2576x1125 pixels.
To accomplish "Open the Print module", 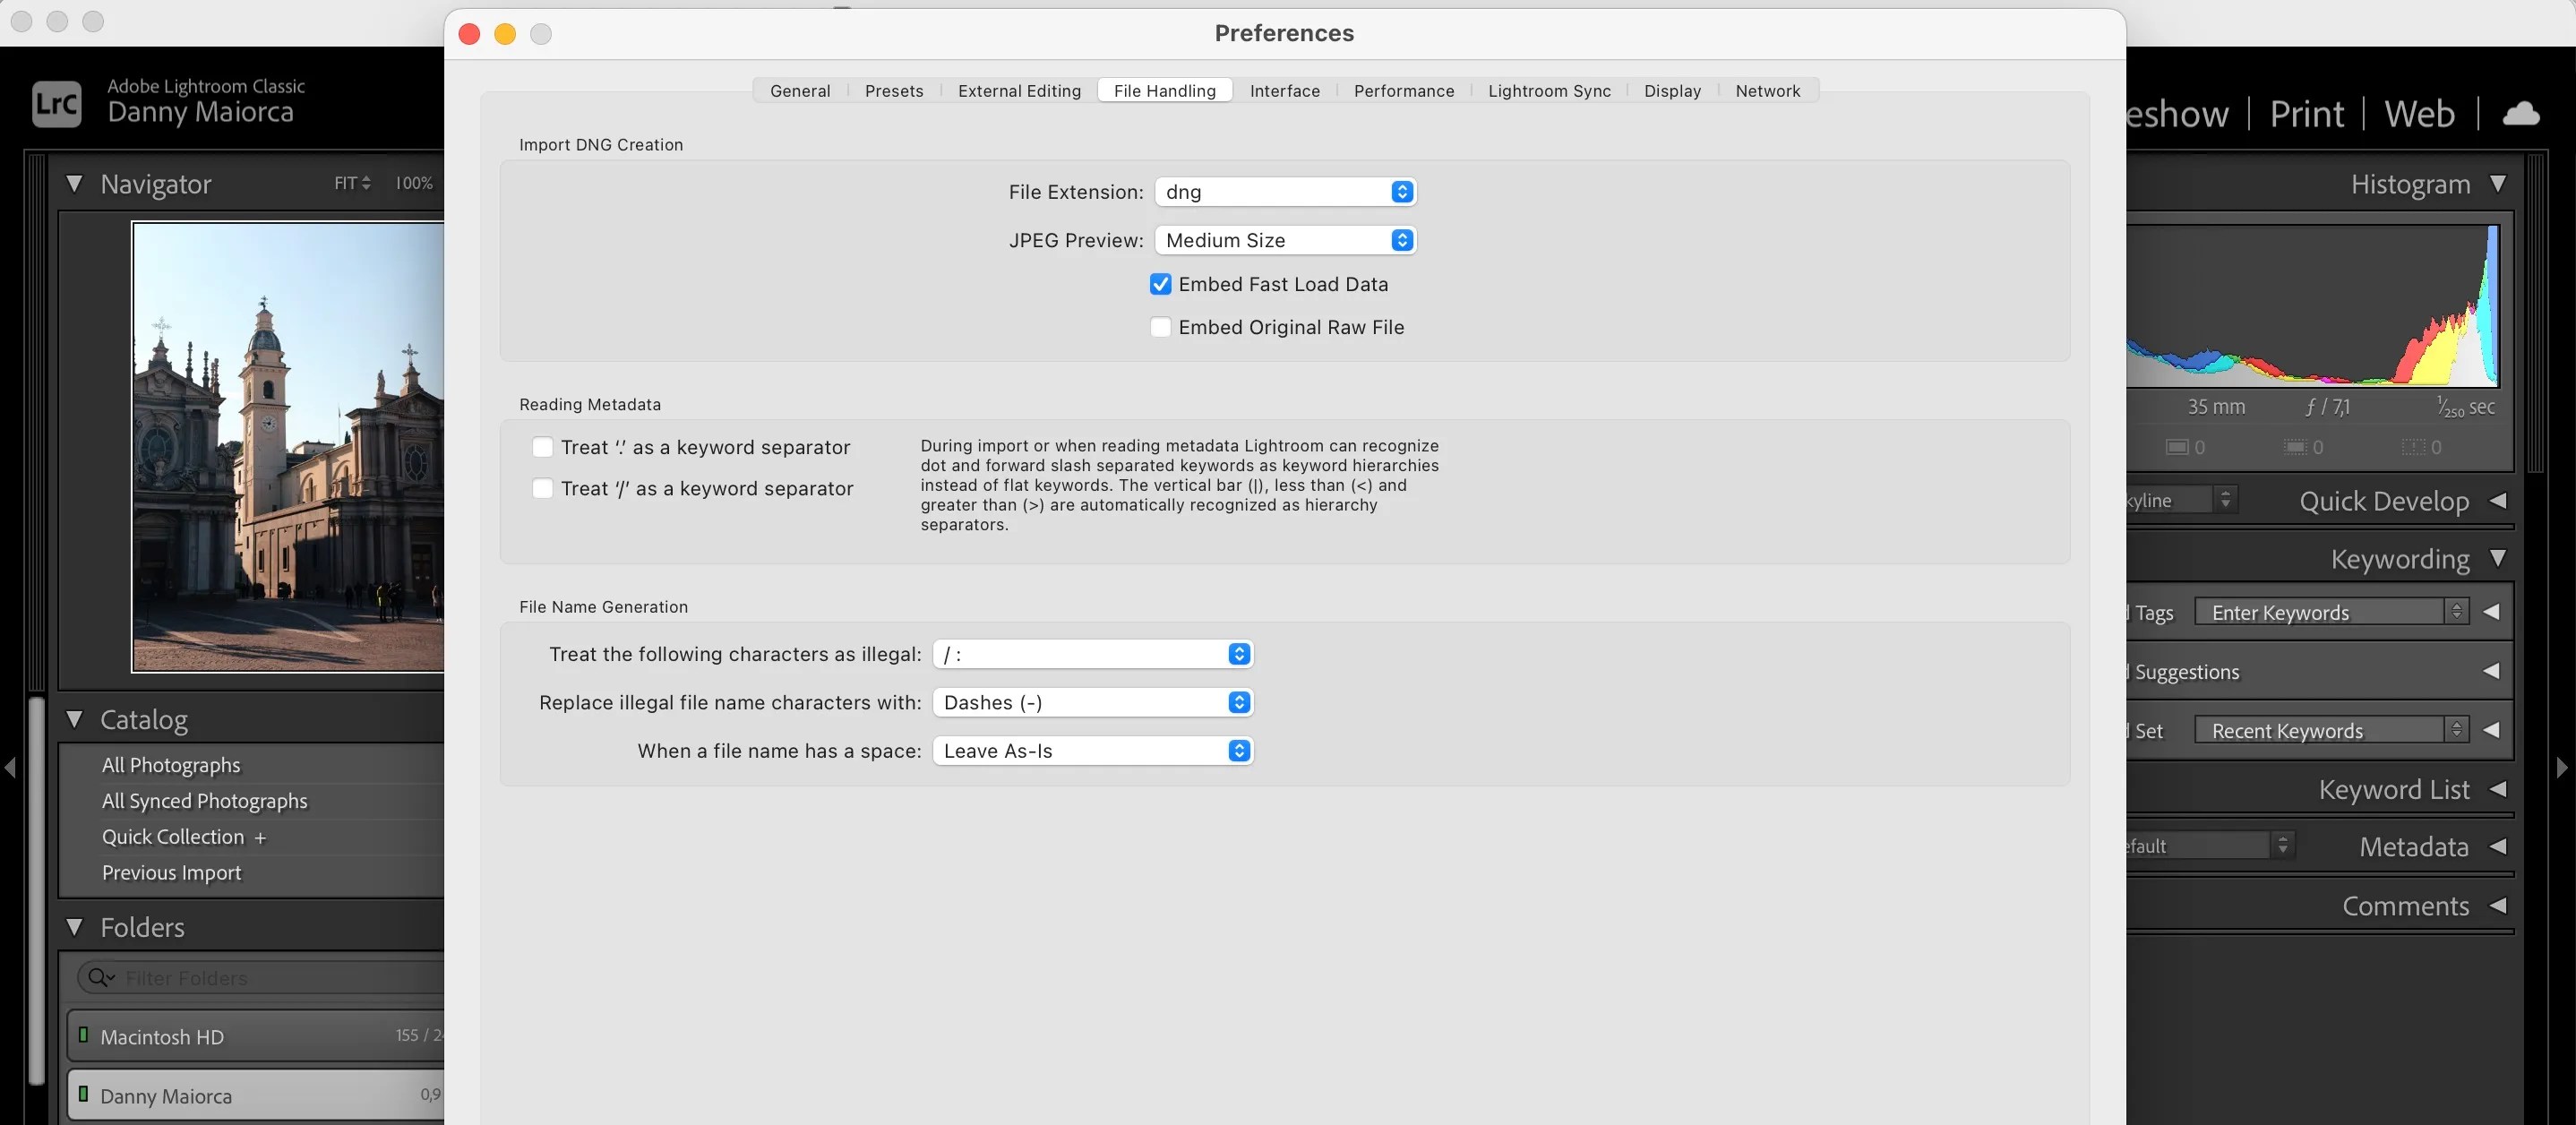I will [2306, 114].
